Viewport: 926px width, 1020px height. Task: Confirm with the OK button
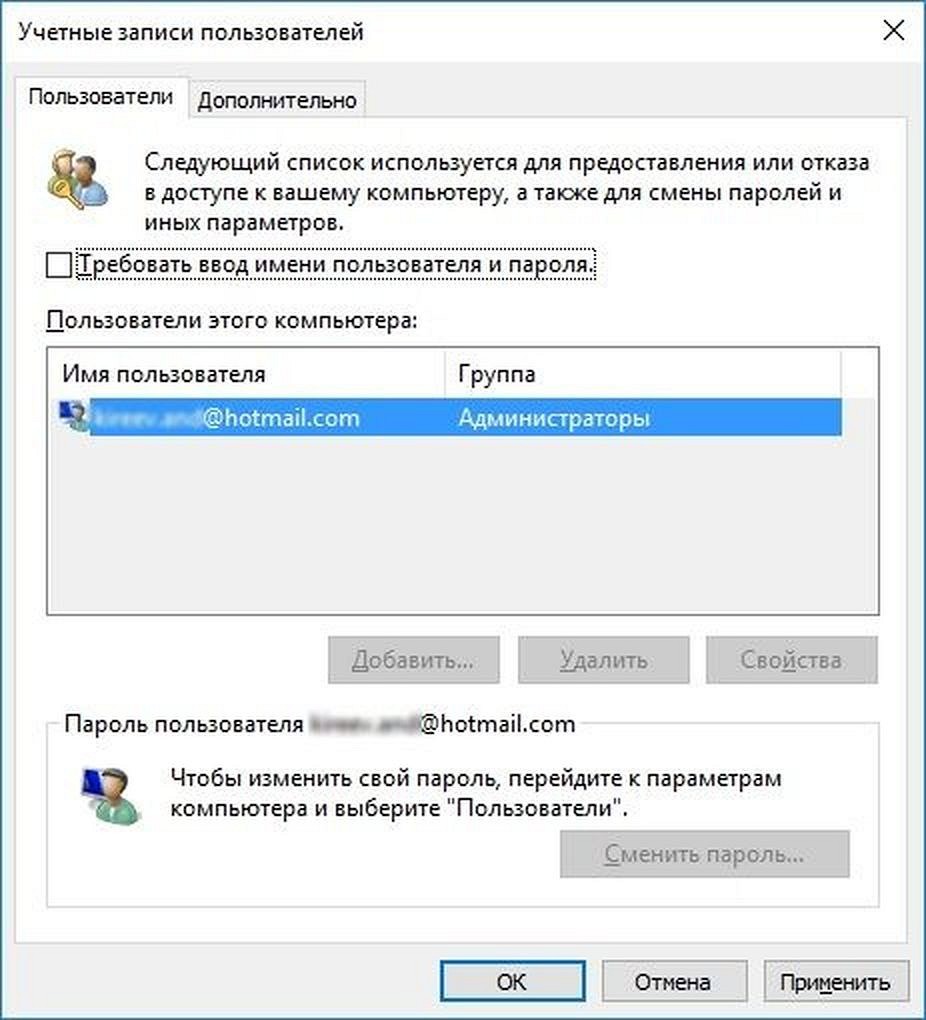point(512,981)
